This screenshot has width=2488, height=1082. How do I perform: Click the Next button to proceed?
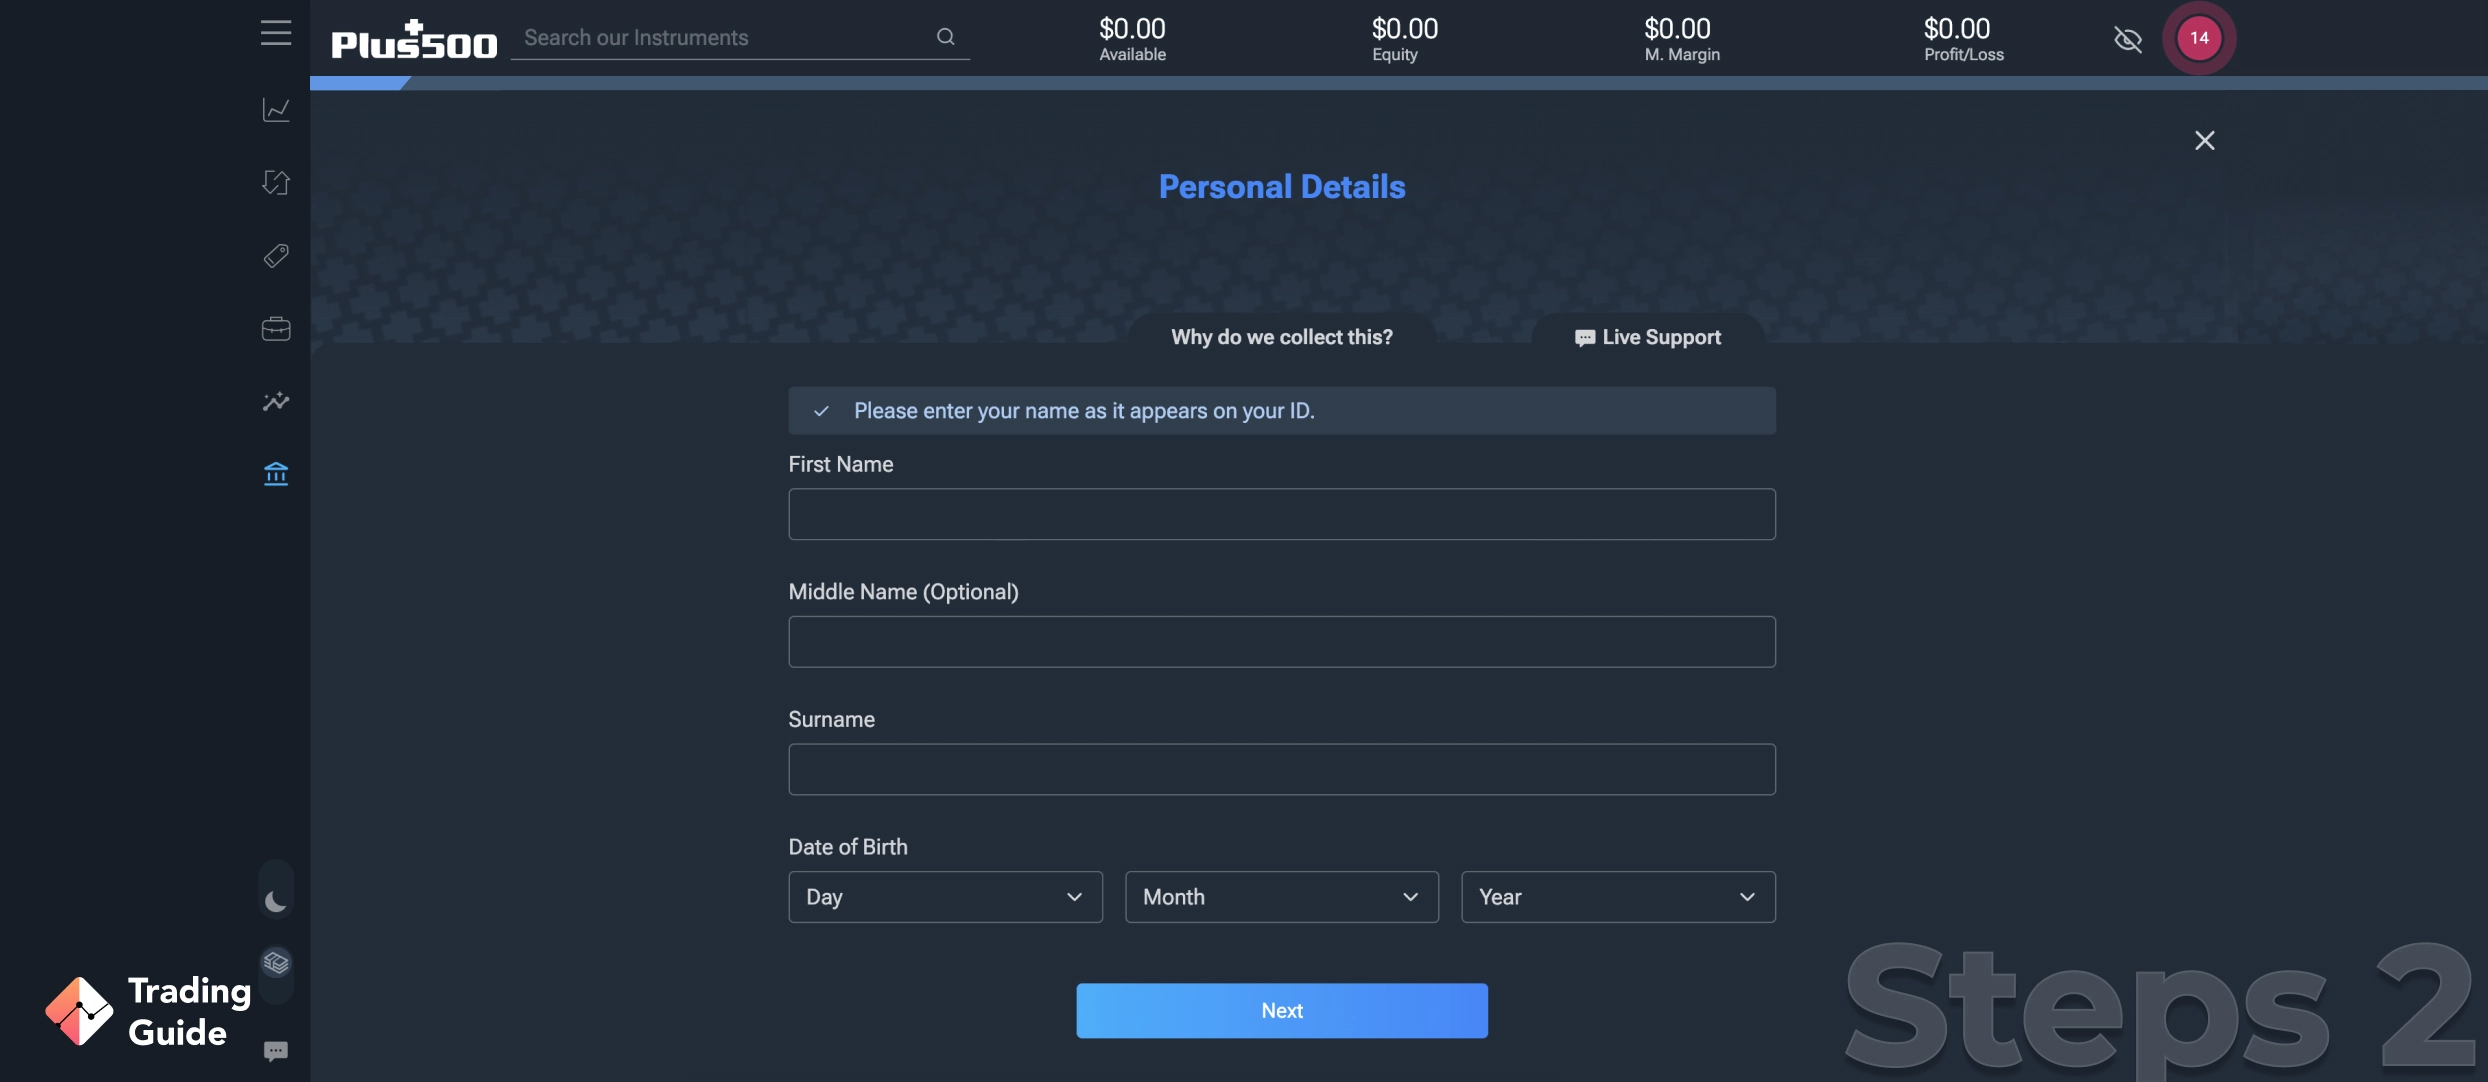[x=1282, y=1011]
